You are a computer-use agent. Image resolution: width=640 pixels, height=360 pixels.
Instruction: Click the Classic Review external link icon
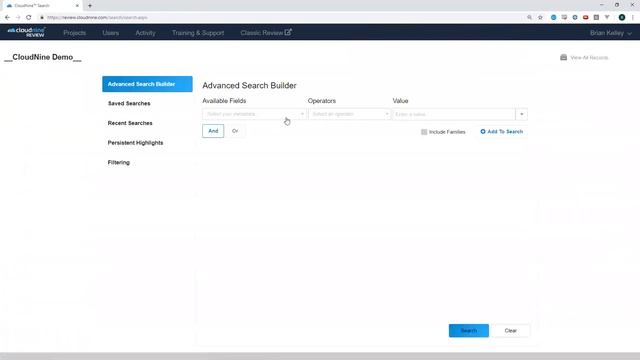coord(288,32)
